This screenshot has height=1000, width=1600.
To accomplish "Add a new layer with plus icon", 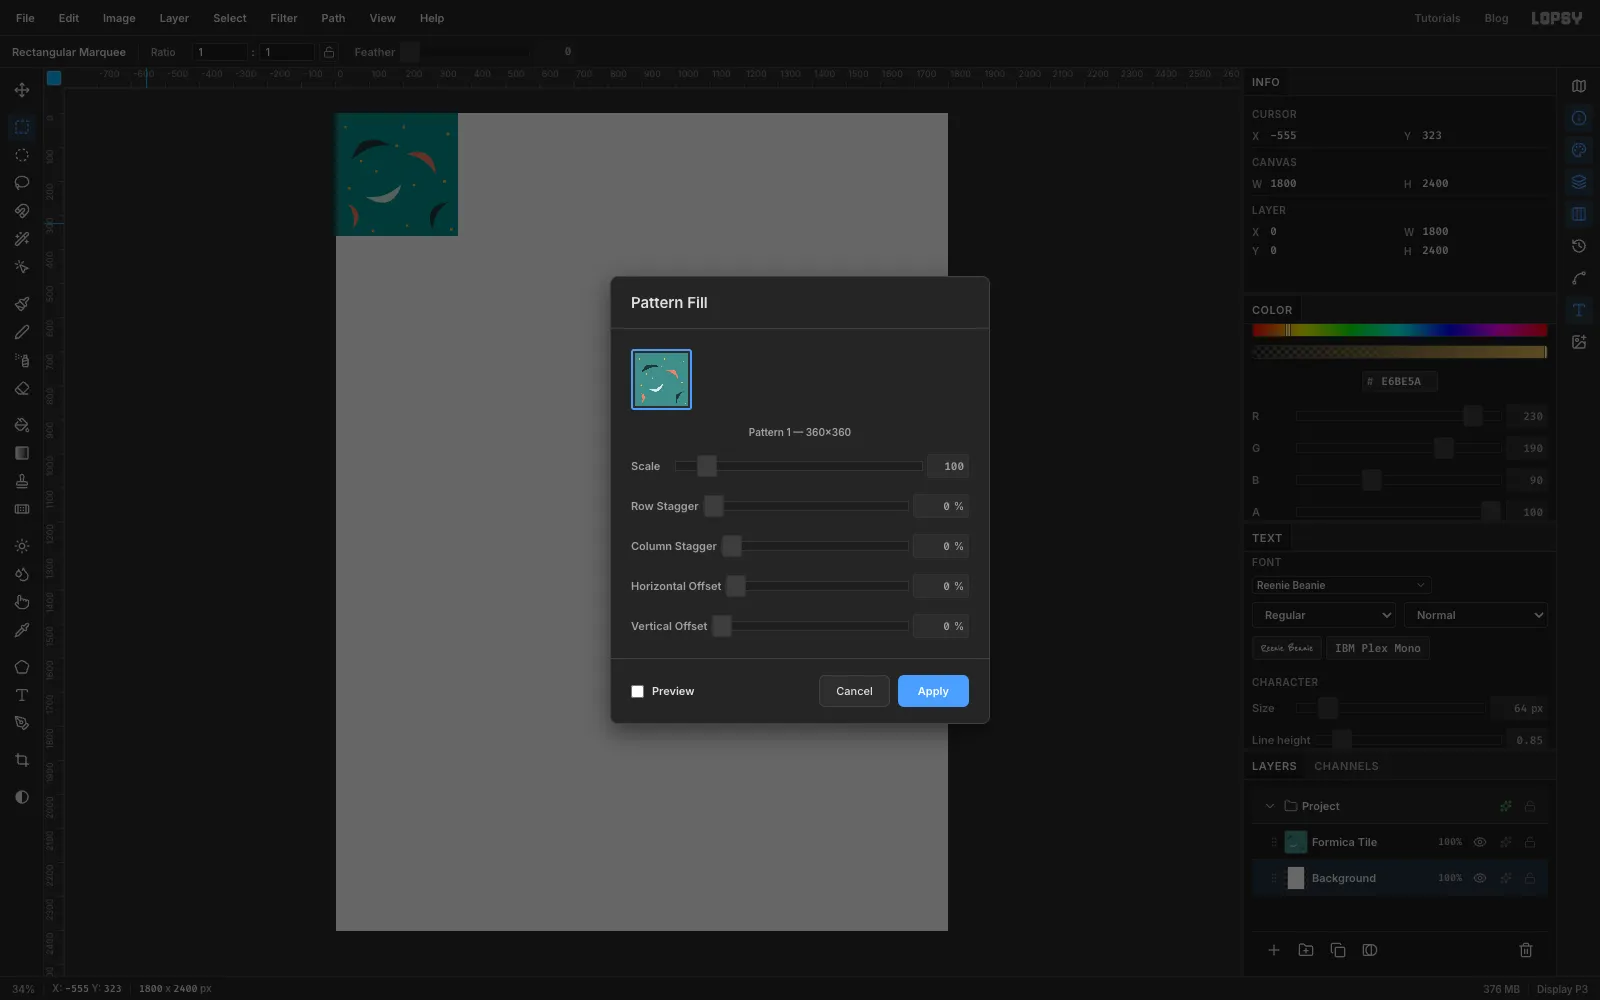I will [x=1274, y=950].
